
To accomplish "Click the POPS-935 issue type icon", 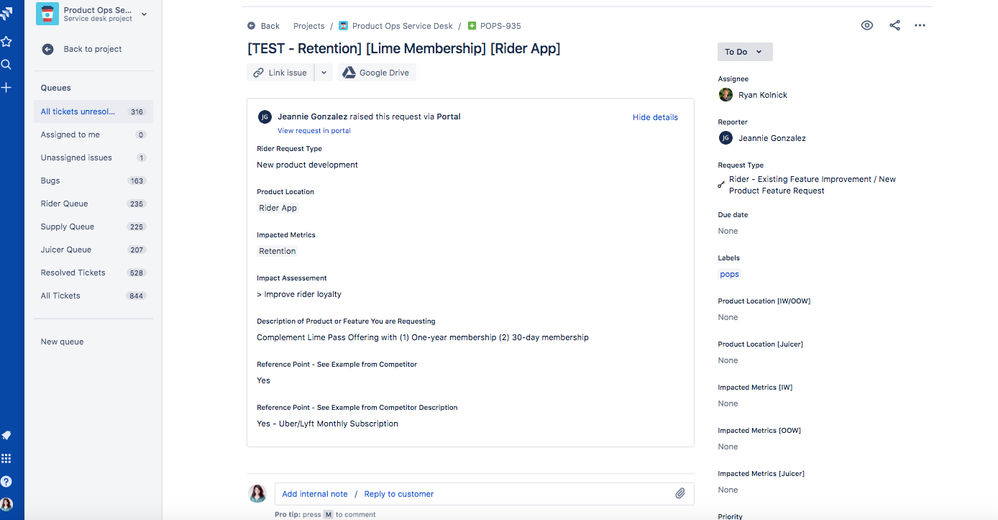I will (x=472, y=26).
